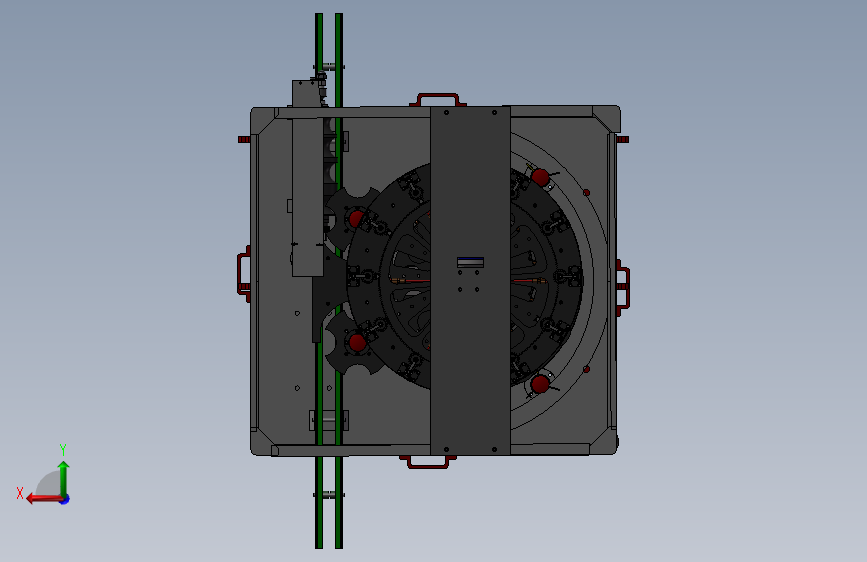Select the red knob on the lower star wheel

(x=358, y=342)
